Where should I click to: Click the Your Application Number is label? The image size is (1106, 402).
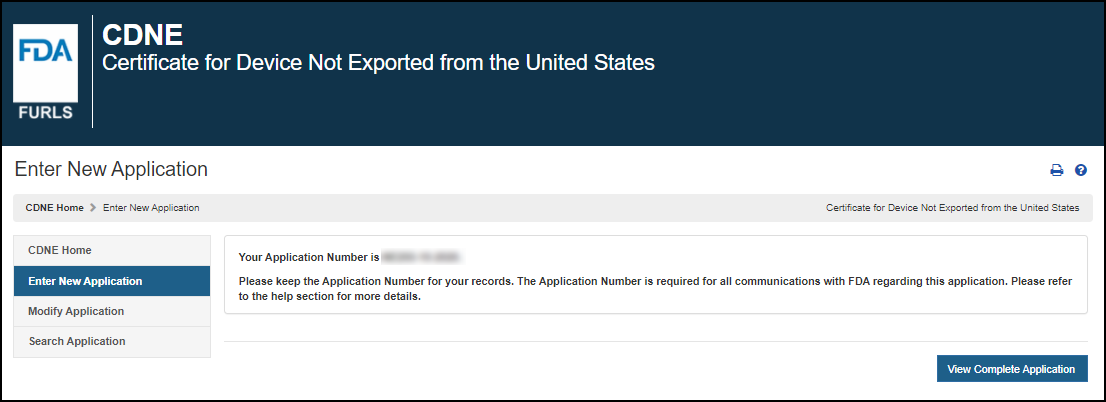[x=309, y=258]
